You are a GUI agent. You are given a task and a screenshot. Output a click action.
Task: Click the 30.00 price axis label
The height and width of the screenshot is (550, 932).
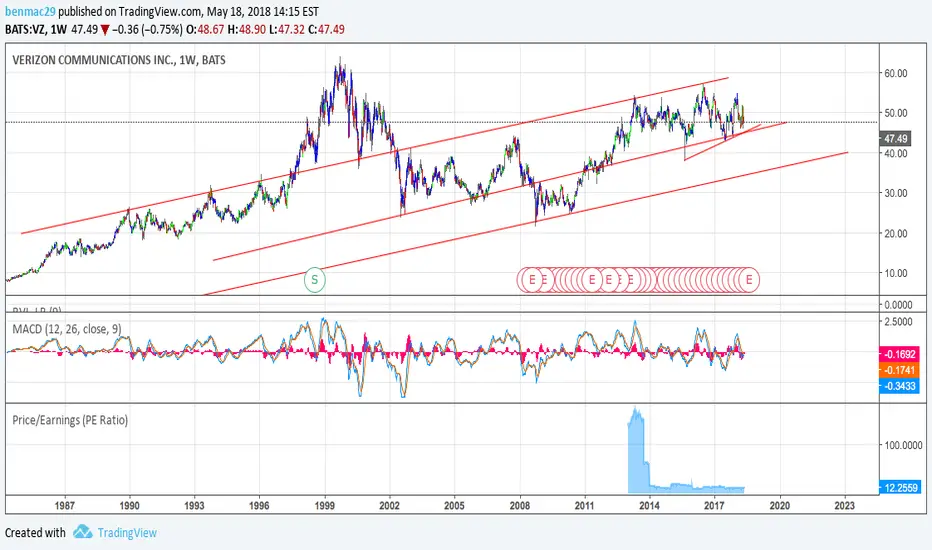pos(896,193)
